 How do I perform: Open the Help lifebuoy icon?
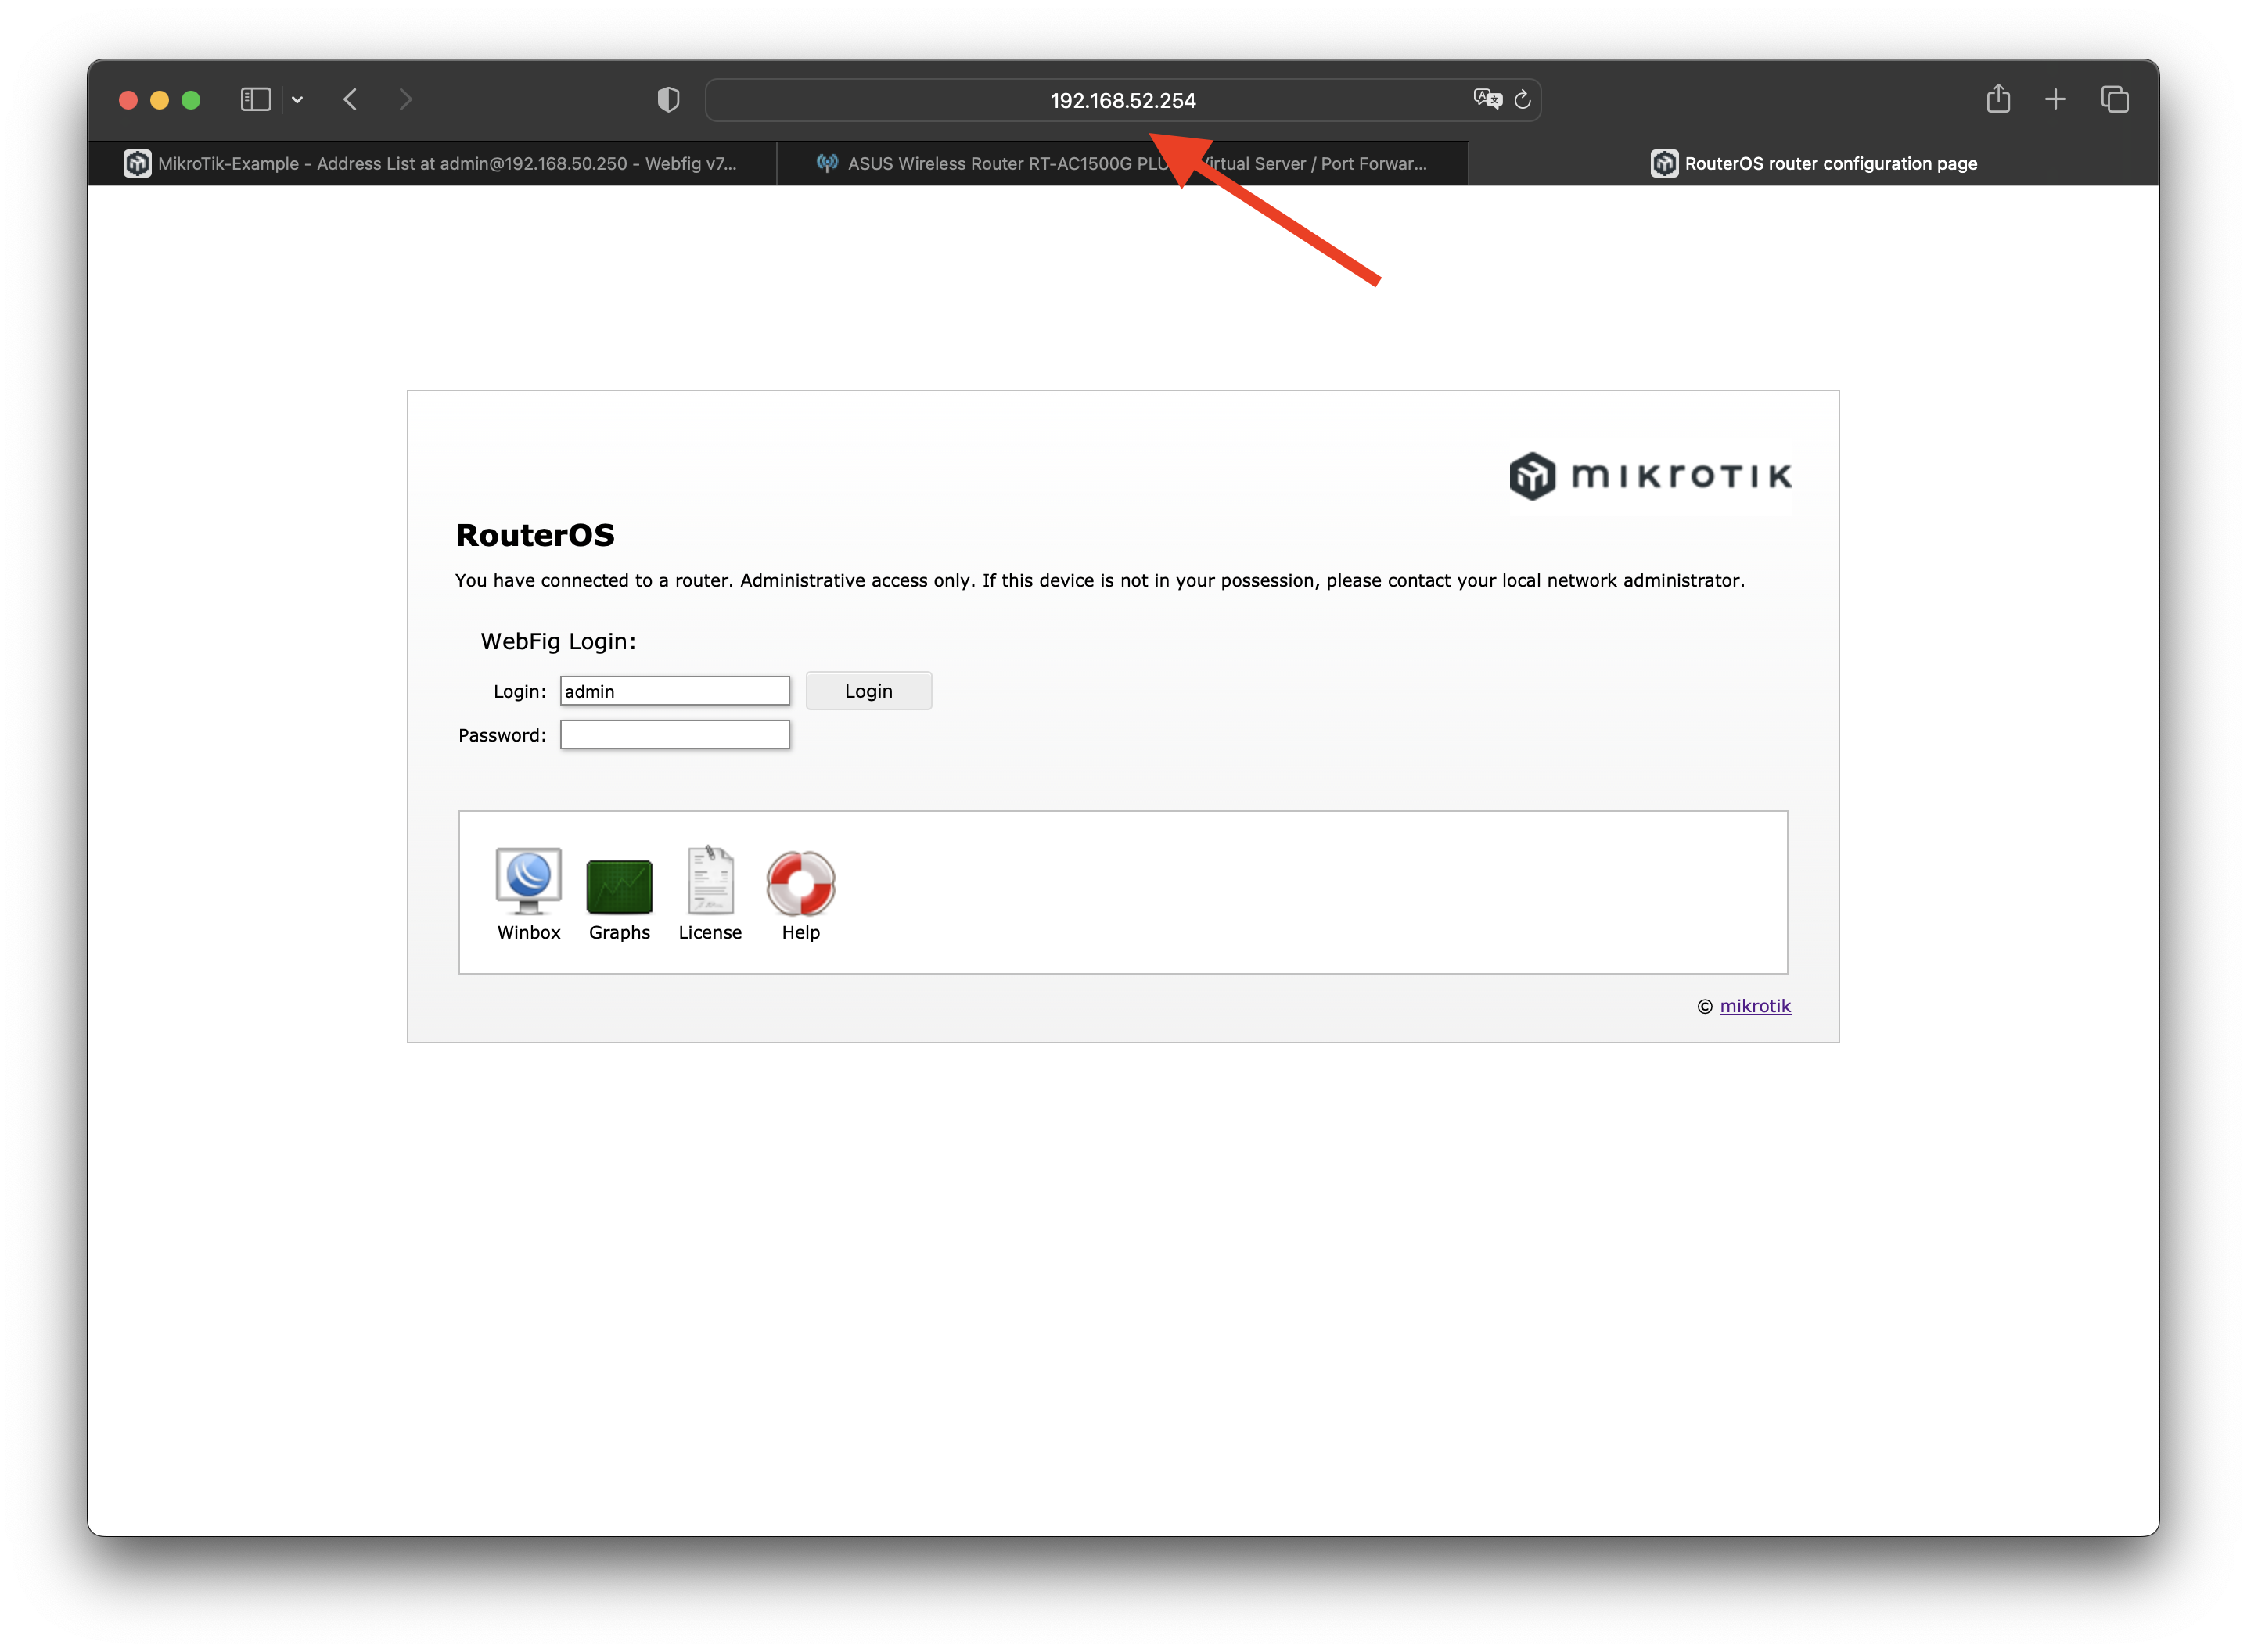800,883
